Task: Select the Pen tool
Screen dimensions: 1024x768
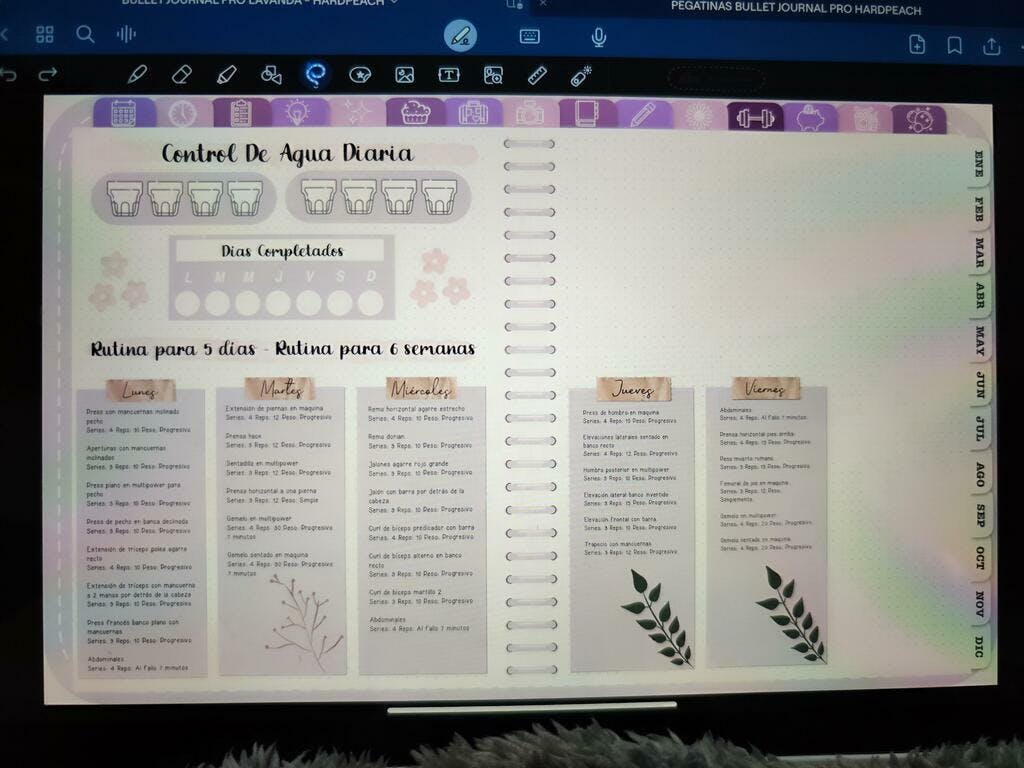Action: pyautogui.click(x=137, y=74)
